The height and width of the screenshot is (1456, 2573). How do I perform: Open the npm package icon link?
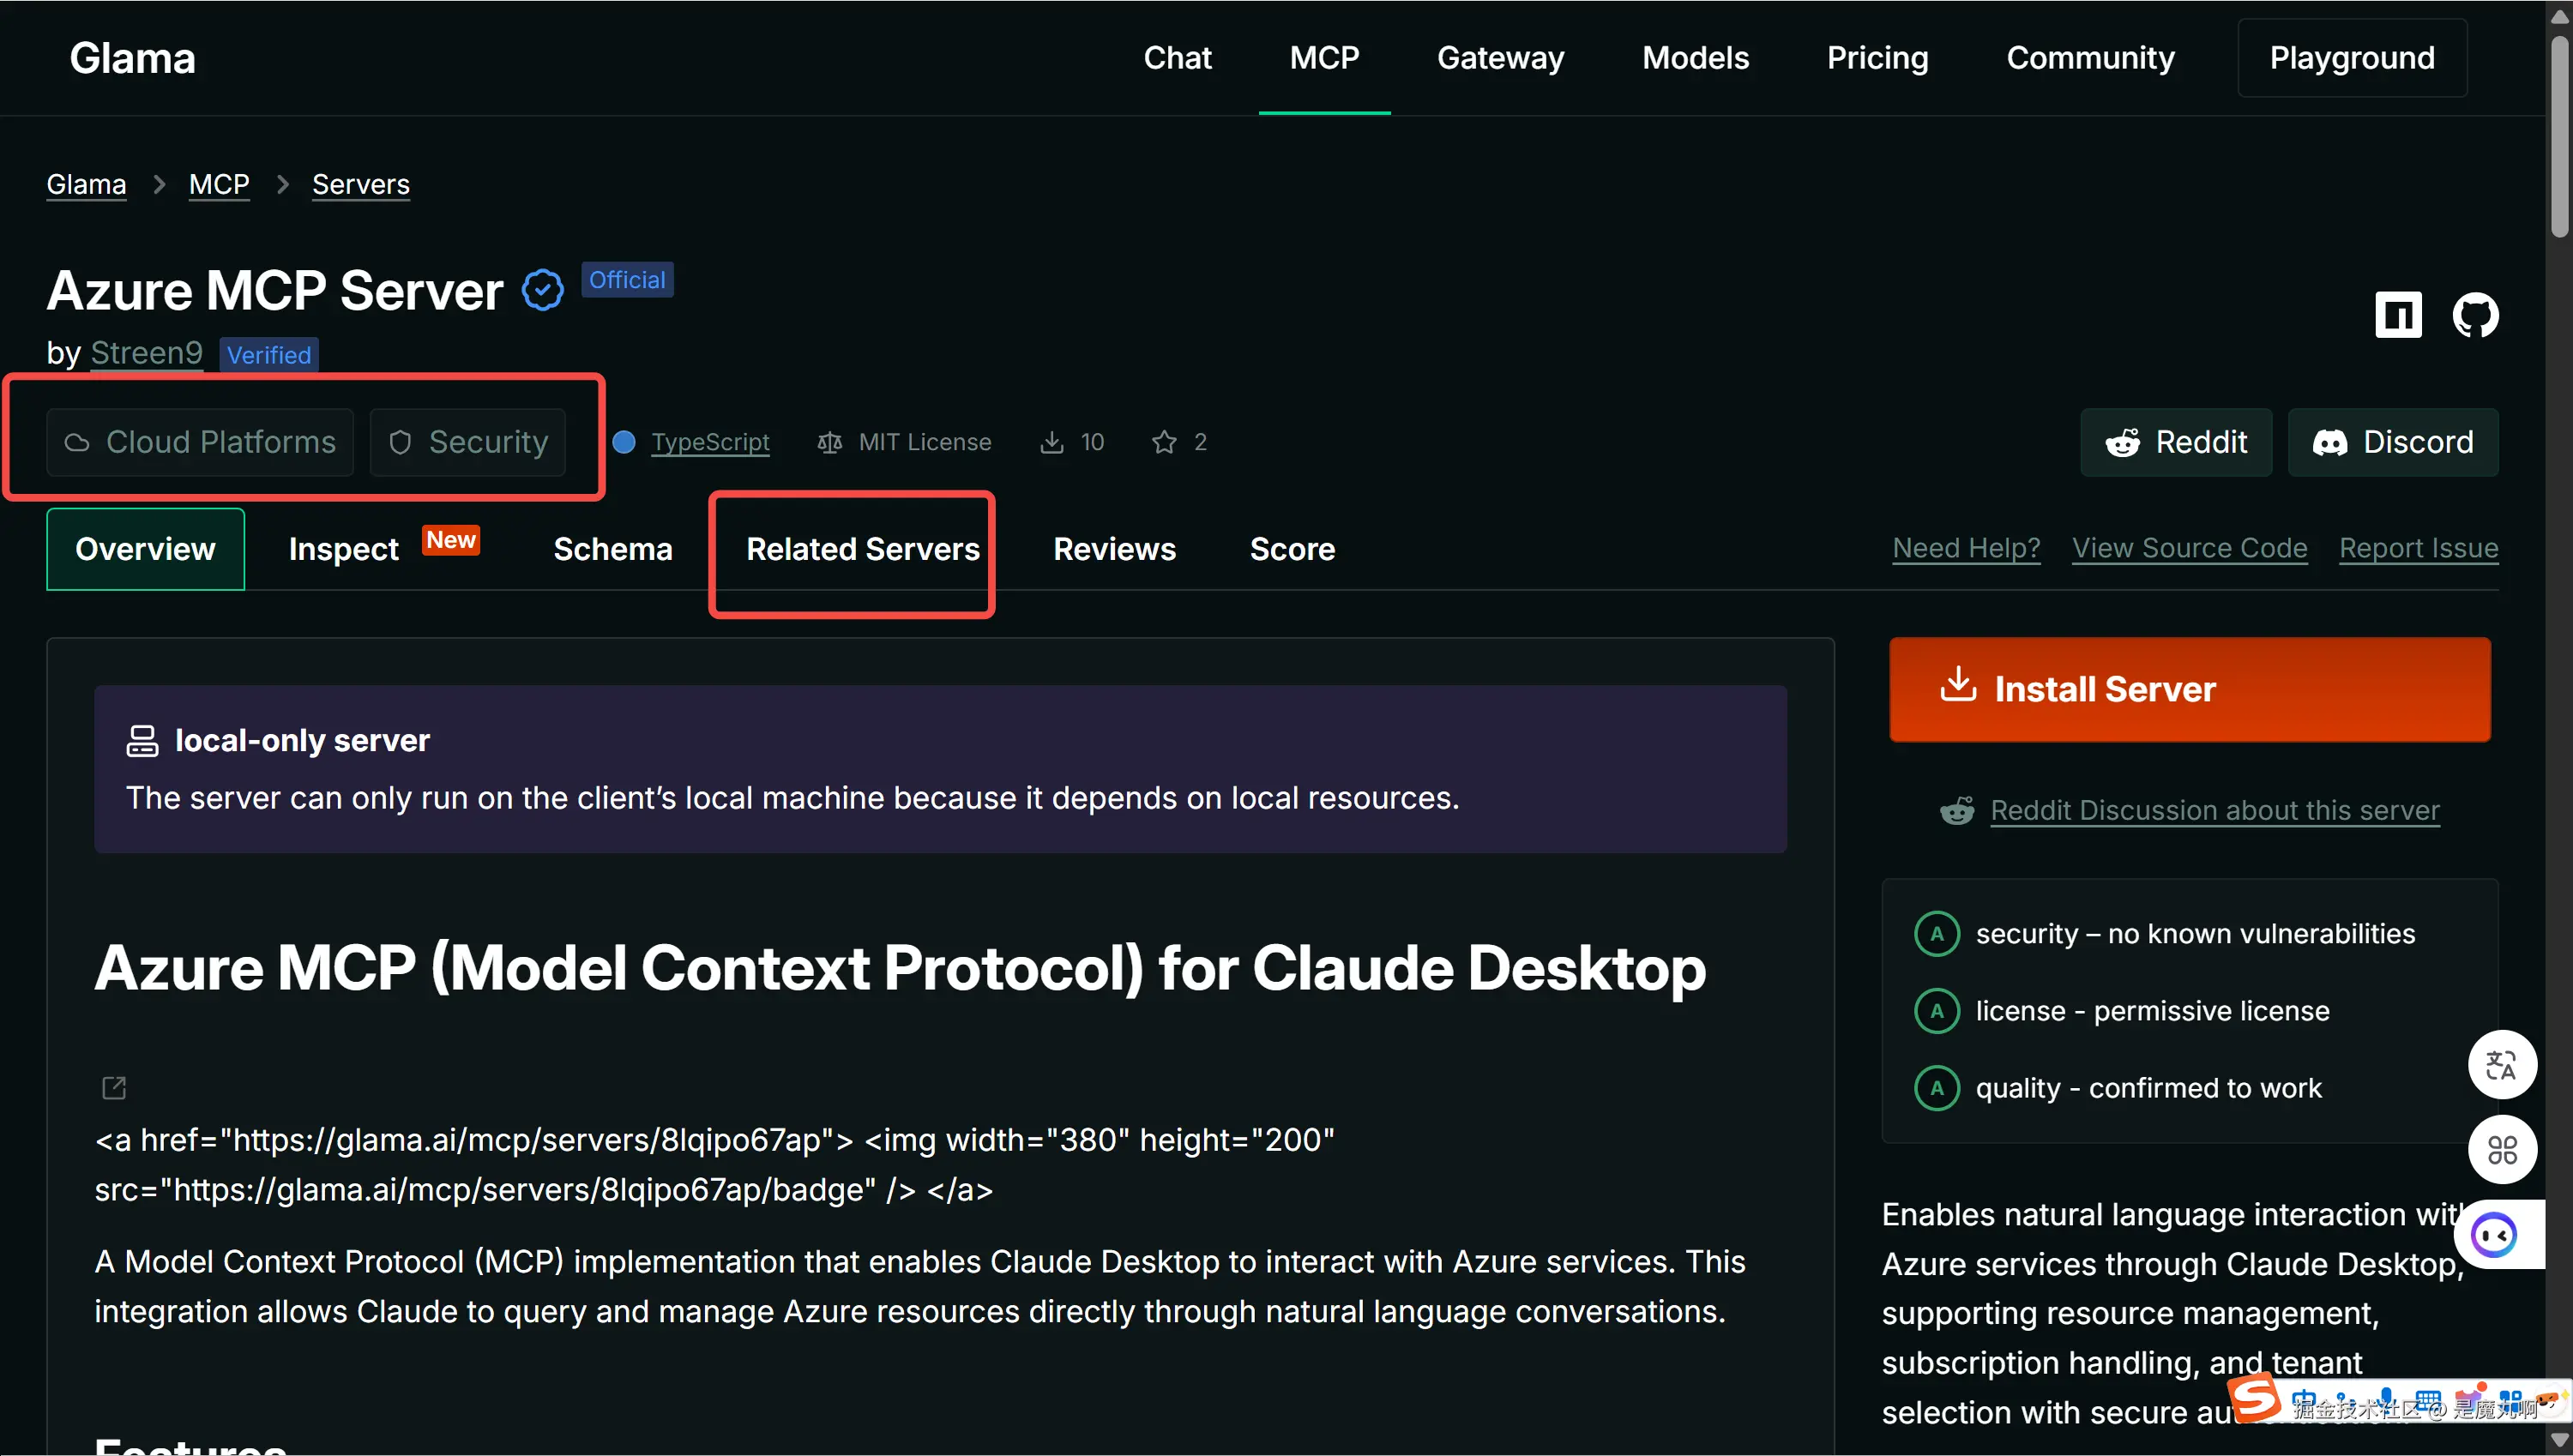(x=2397, y=315)
